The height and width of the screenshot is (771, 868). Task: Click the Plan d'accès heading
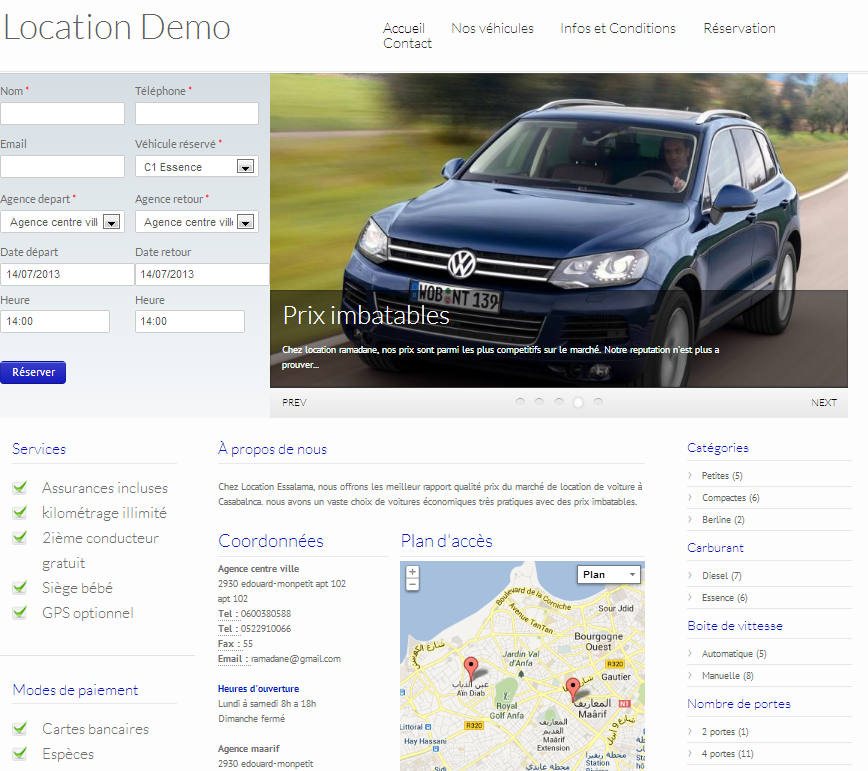[x=447, y=541]
